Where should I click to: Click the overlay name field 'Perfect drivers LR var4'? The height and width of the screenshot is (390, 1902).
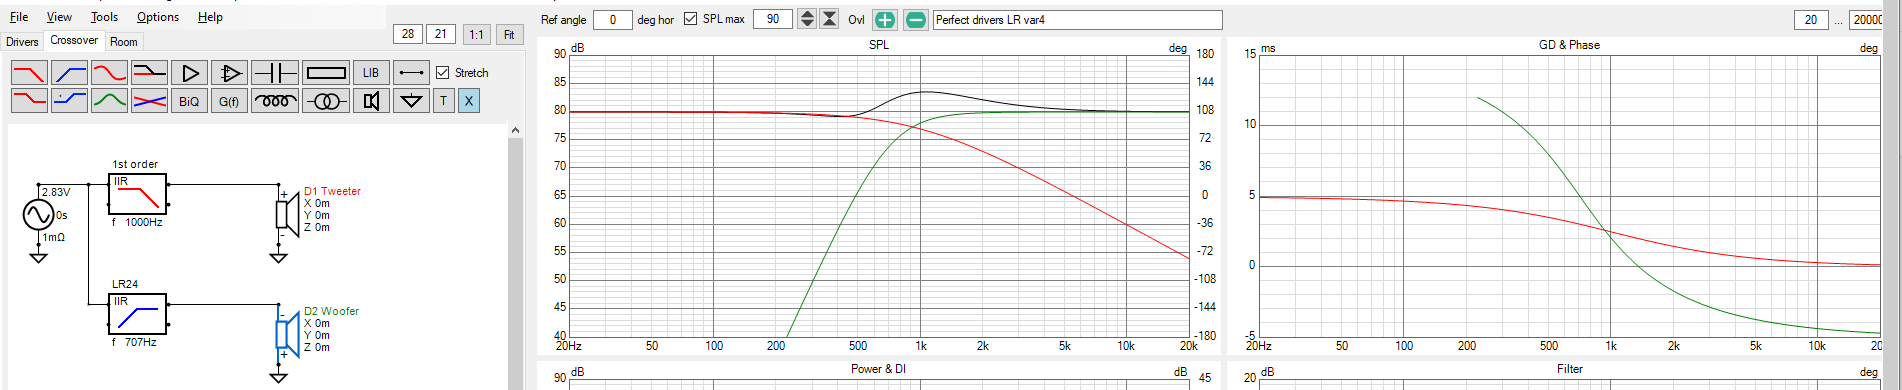tap(1077, 20)
